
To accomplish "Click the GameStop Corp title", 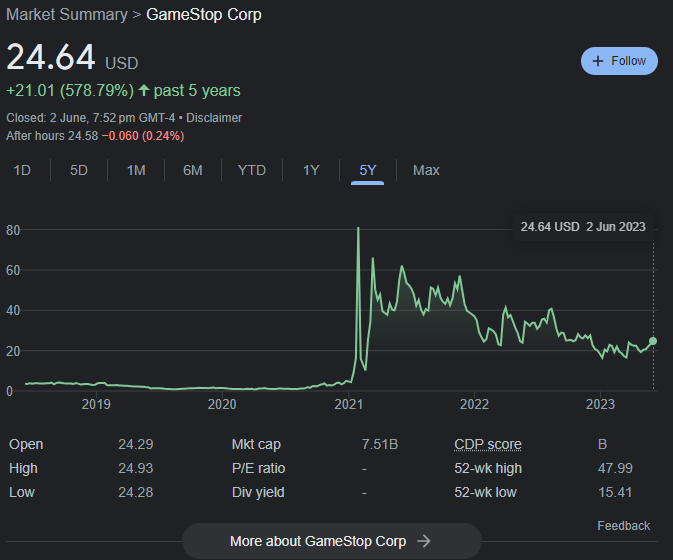I will (x=204, y=15).
